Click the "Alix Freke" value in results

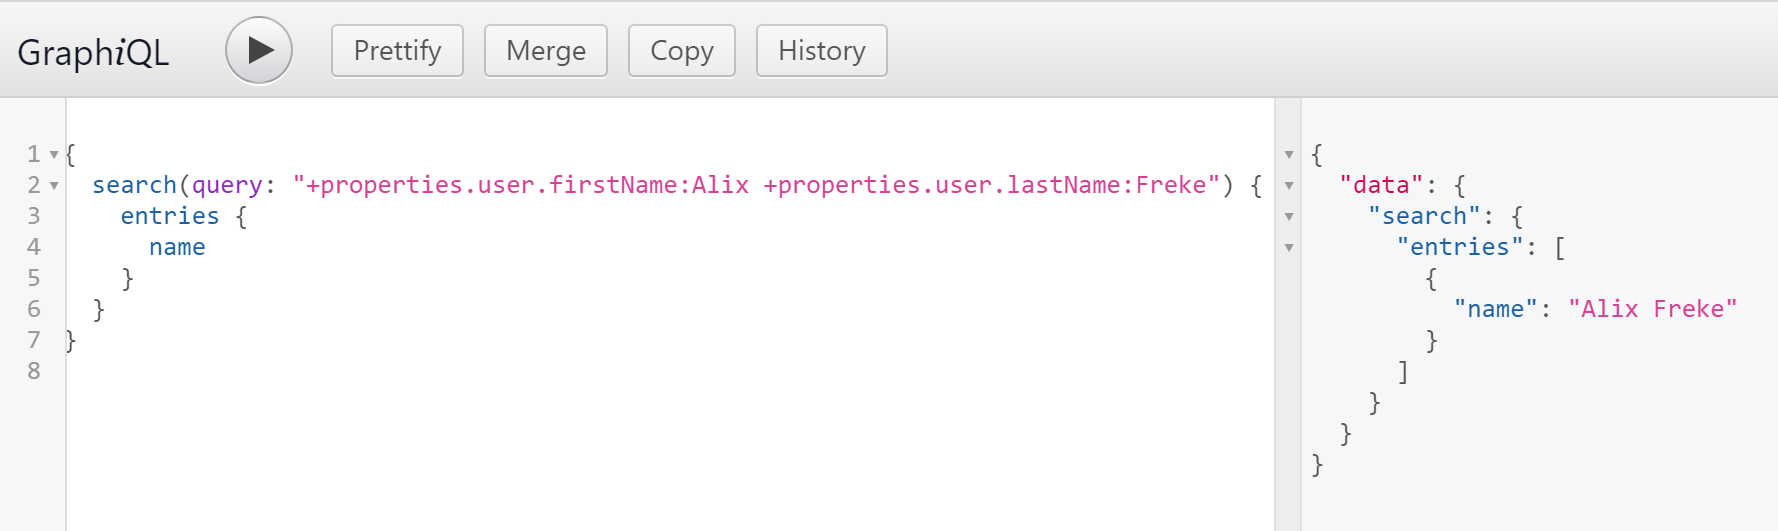[1652, 309]
